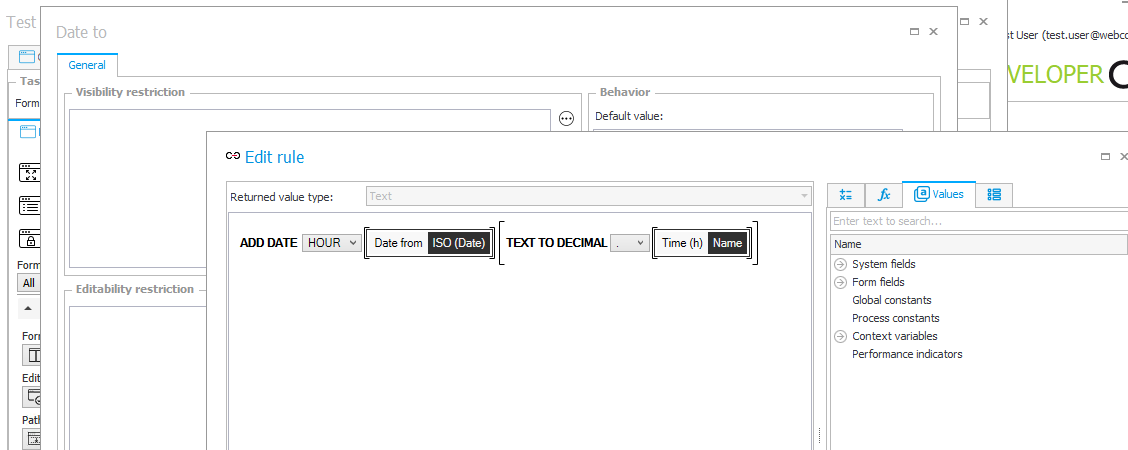1128x450 pixels.
Task: Open the list-style objects tab icon
Action: pyautogui.click(x=994, y=195)
